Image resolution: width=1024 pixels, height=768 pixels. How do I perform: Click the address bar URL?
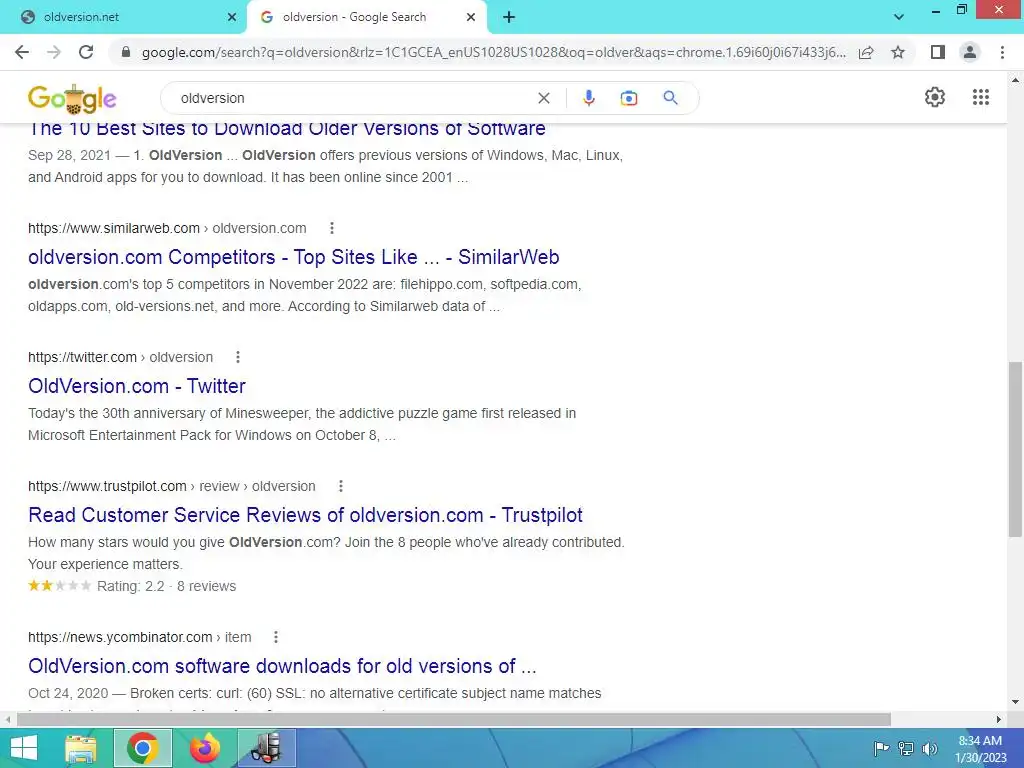coord(493,52)
